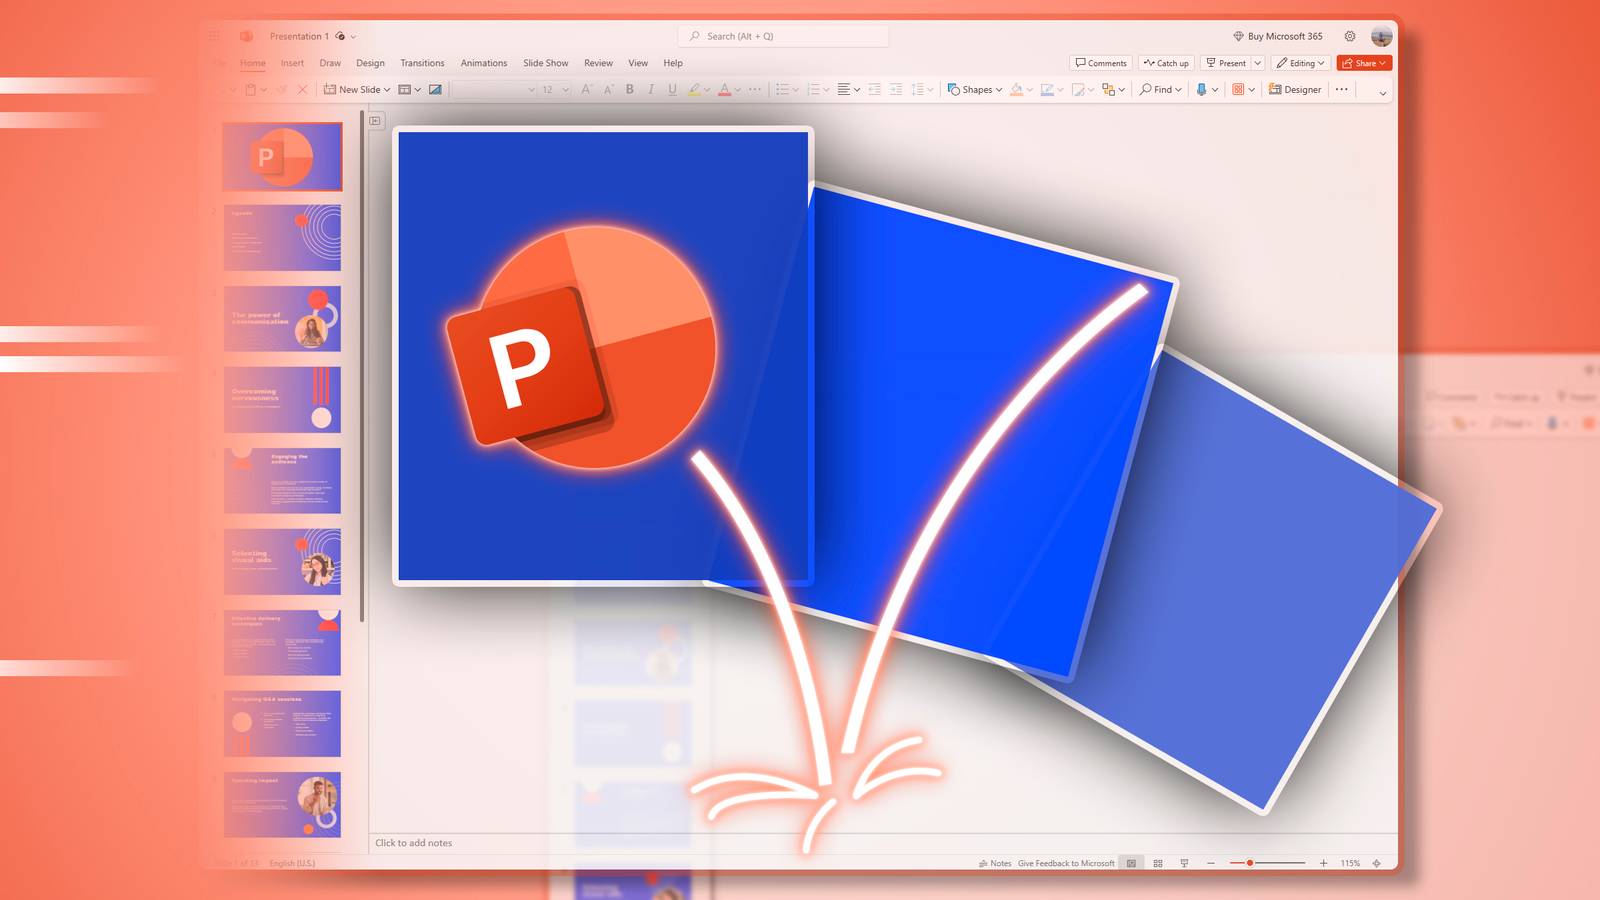
Task: Zoom out with the minus icon
Action: tap(1211, 863)
